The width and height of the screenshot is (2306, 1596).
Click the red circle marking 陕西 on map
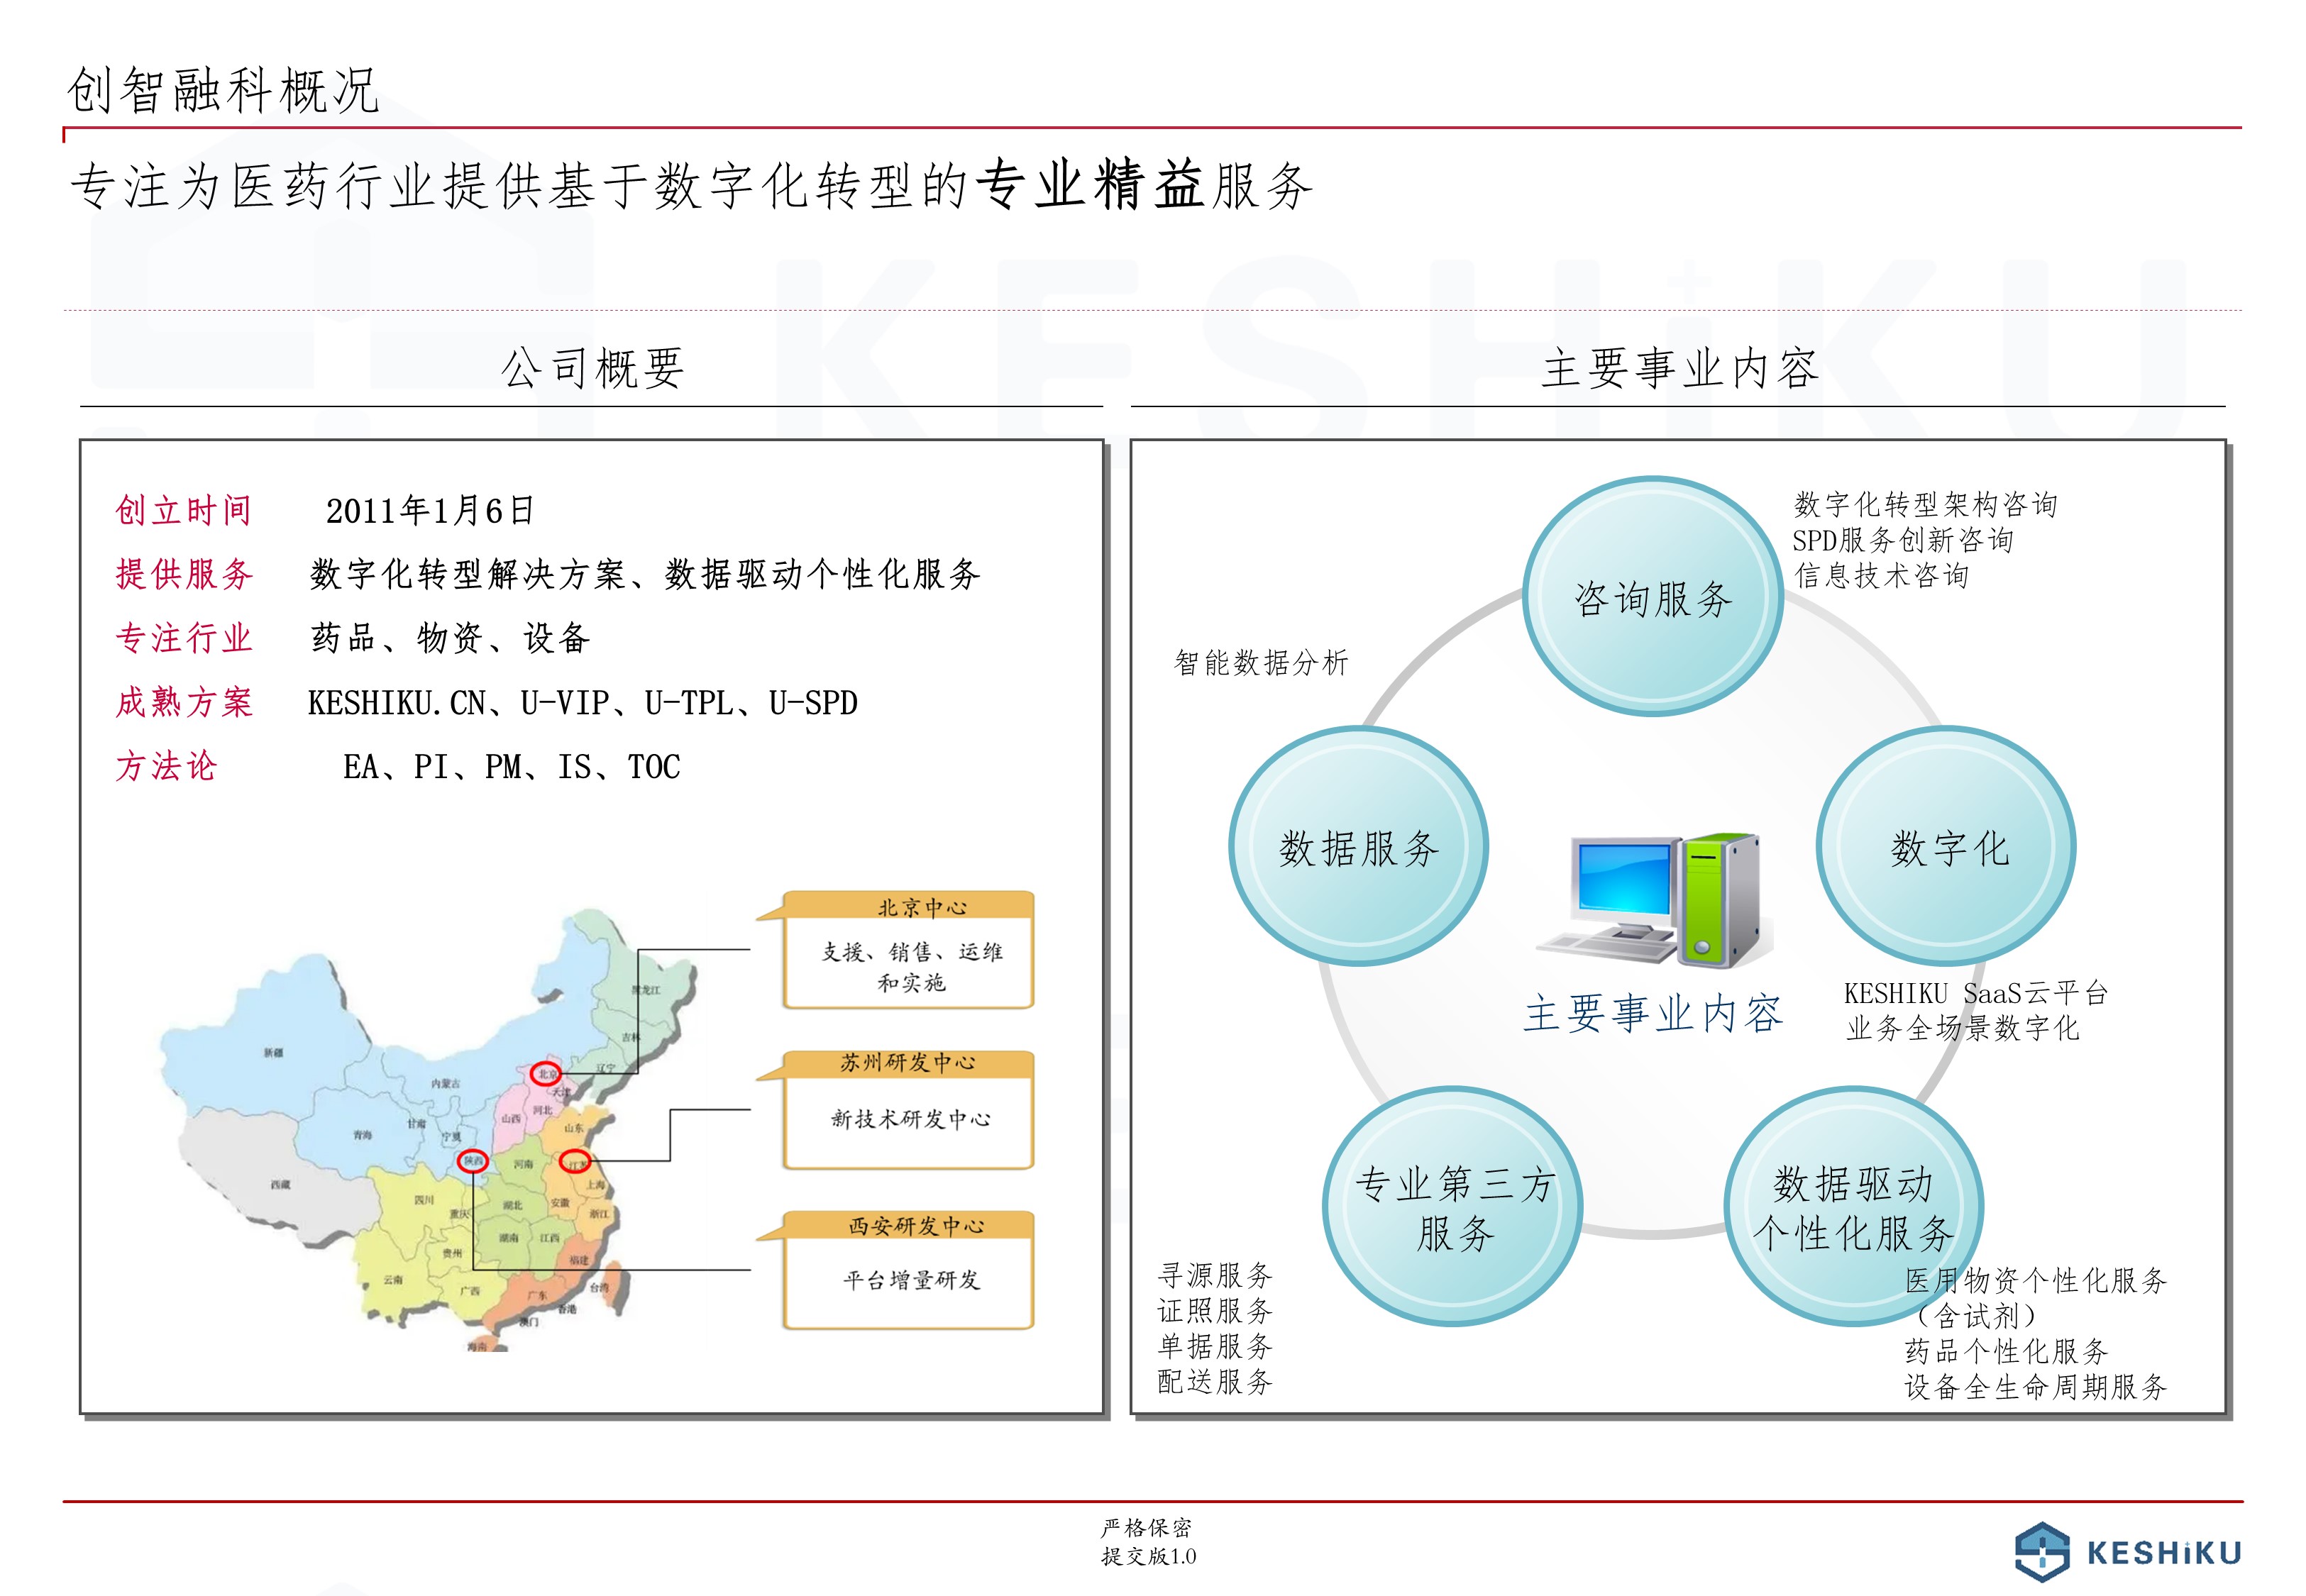tap(472, 1161)
